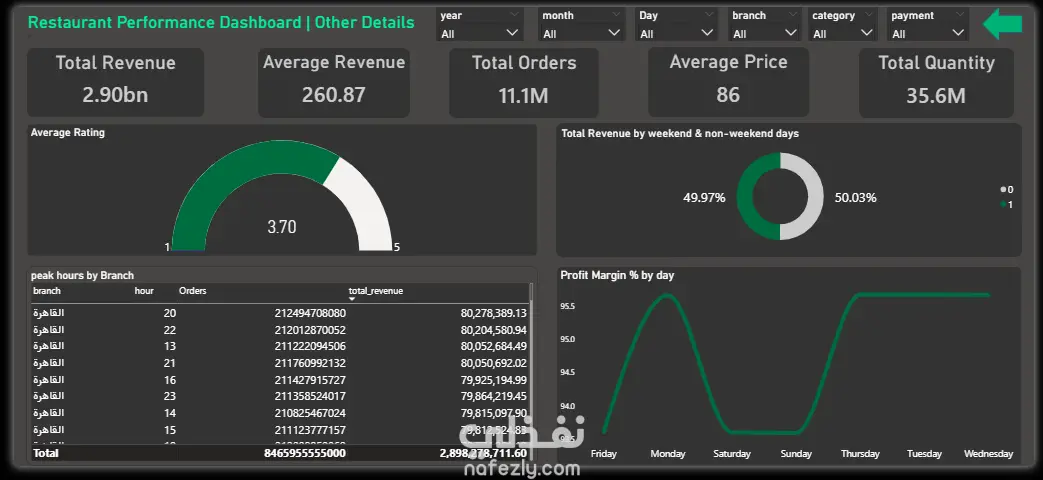
Task: Click Wednesday on the profit margin axis
Action: coord(988,454)
